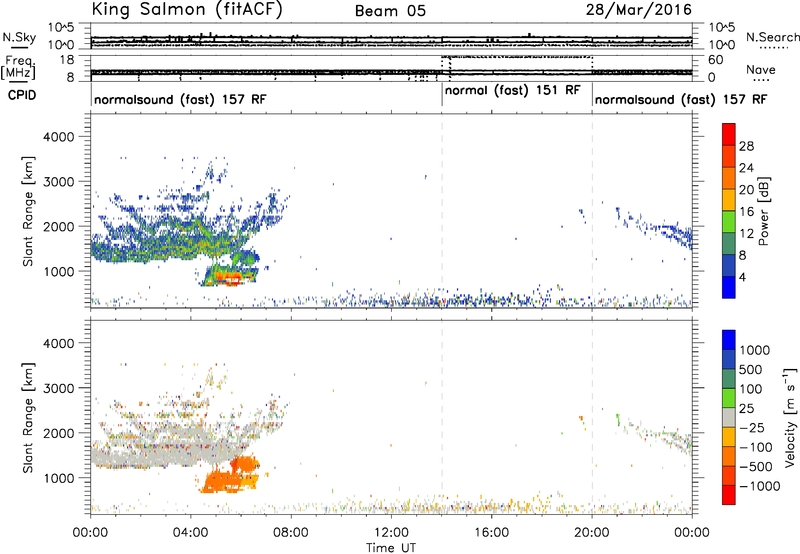The image size is (800, 554).
Task: Click the 3000 tick of the power panel
Action: coord(58,182)
